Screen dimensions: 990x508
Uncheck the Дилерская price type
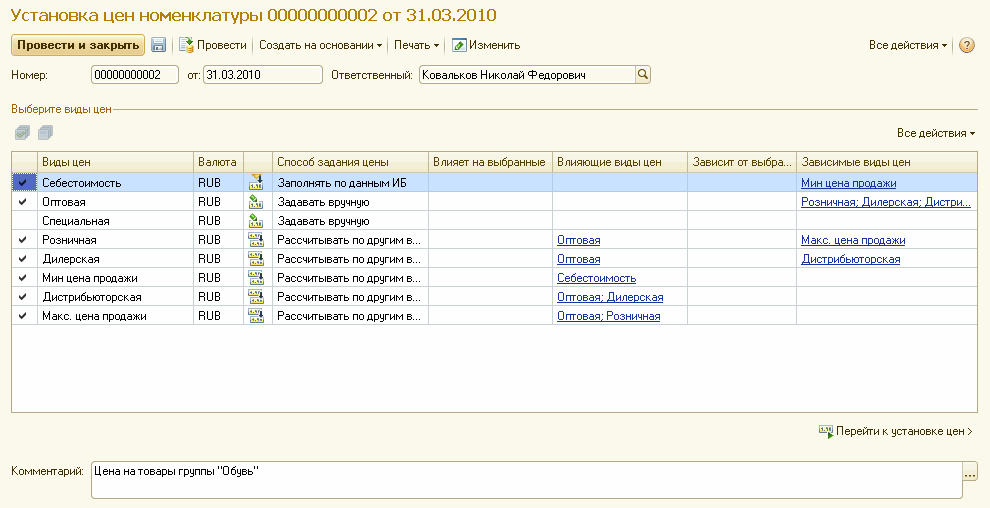(23, 259)
